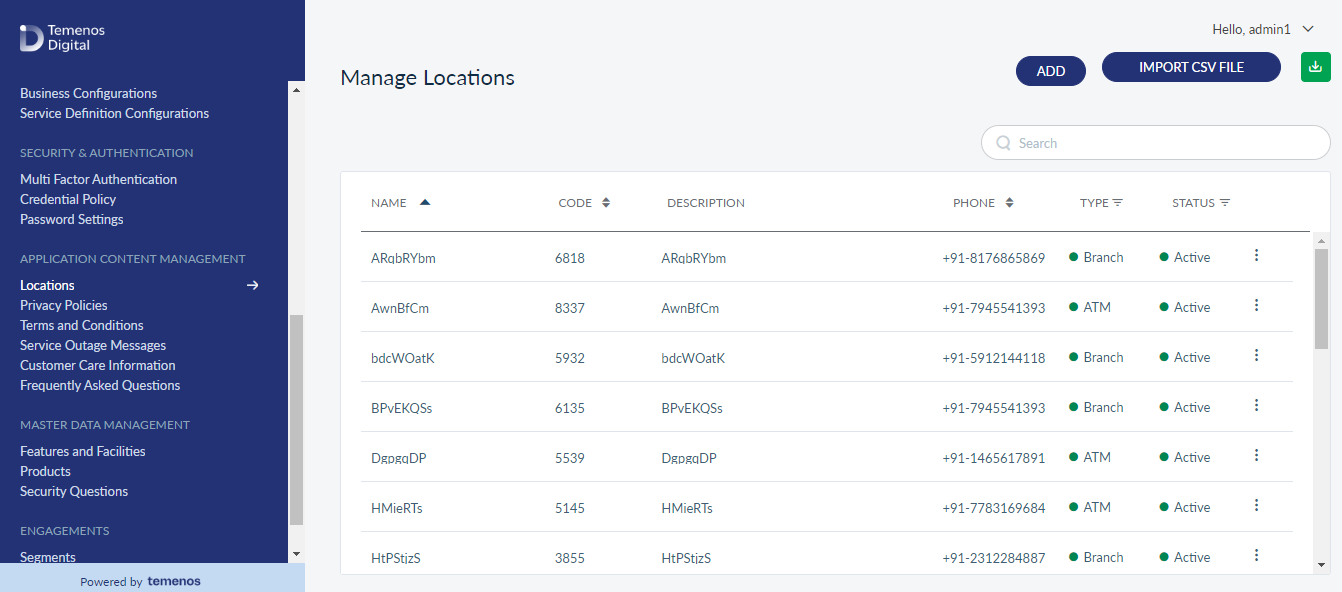Go to Frequently Asked Questions section
The height and width of the screenshot is (592, 1342).
100,385
